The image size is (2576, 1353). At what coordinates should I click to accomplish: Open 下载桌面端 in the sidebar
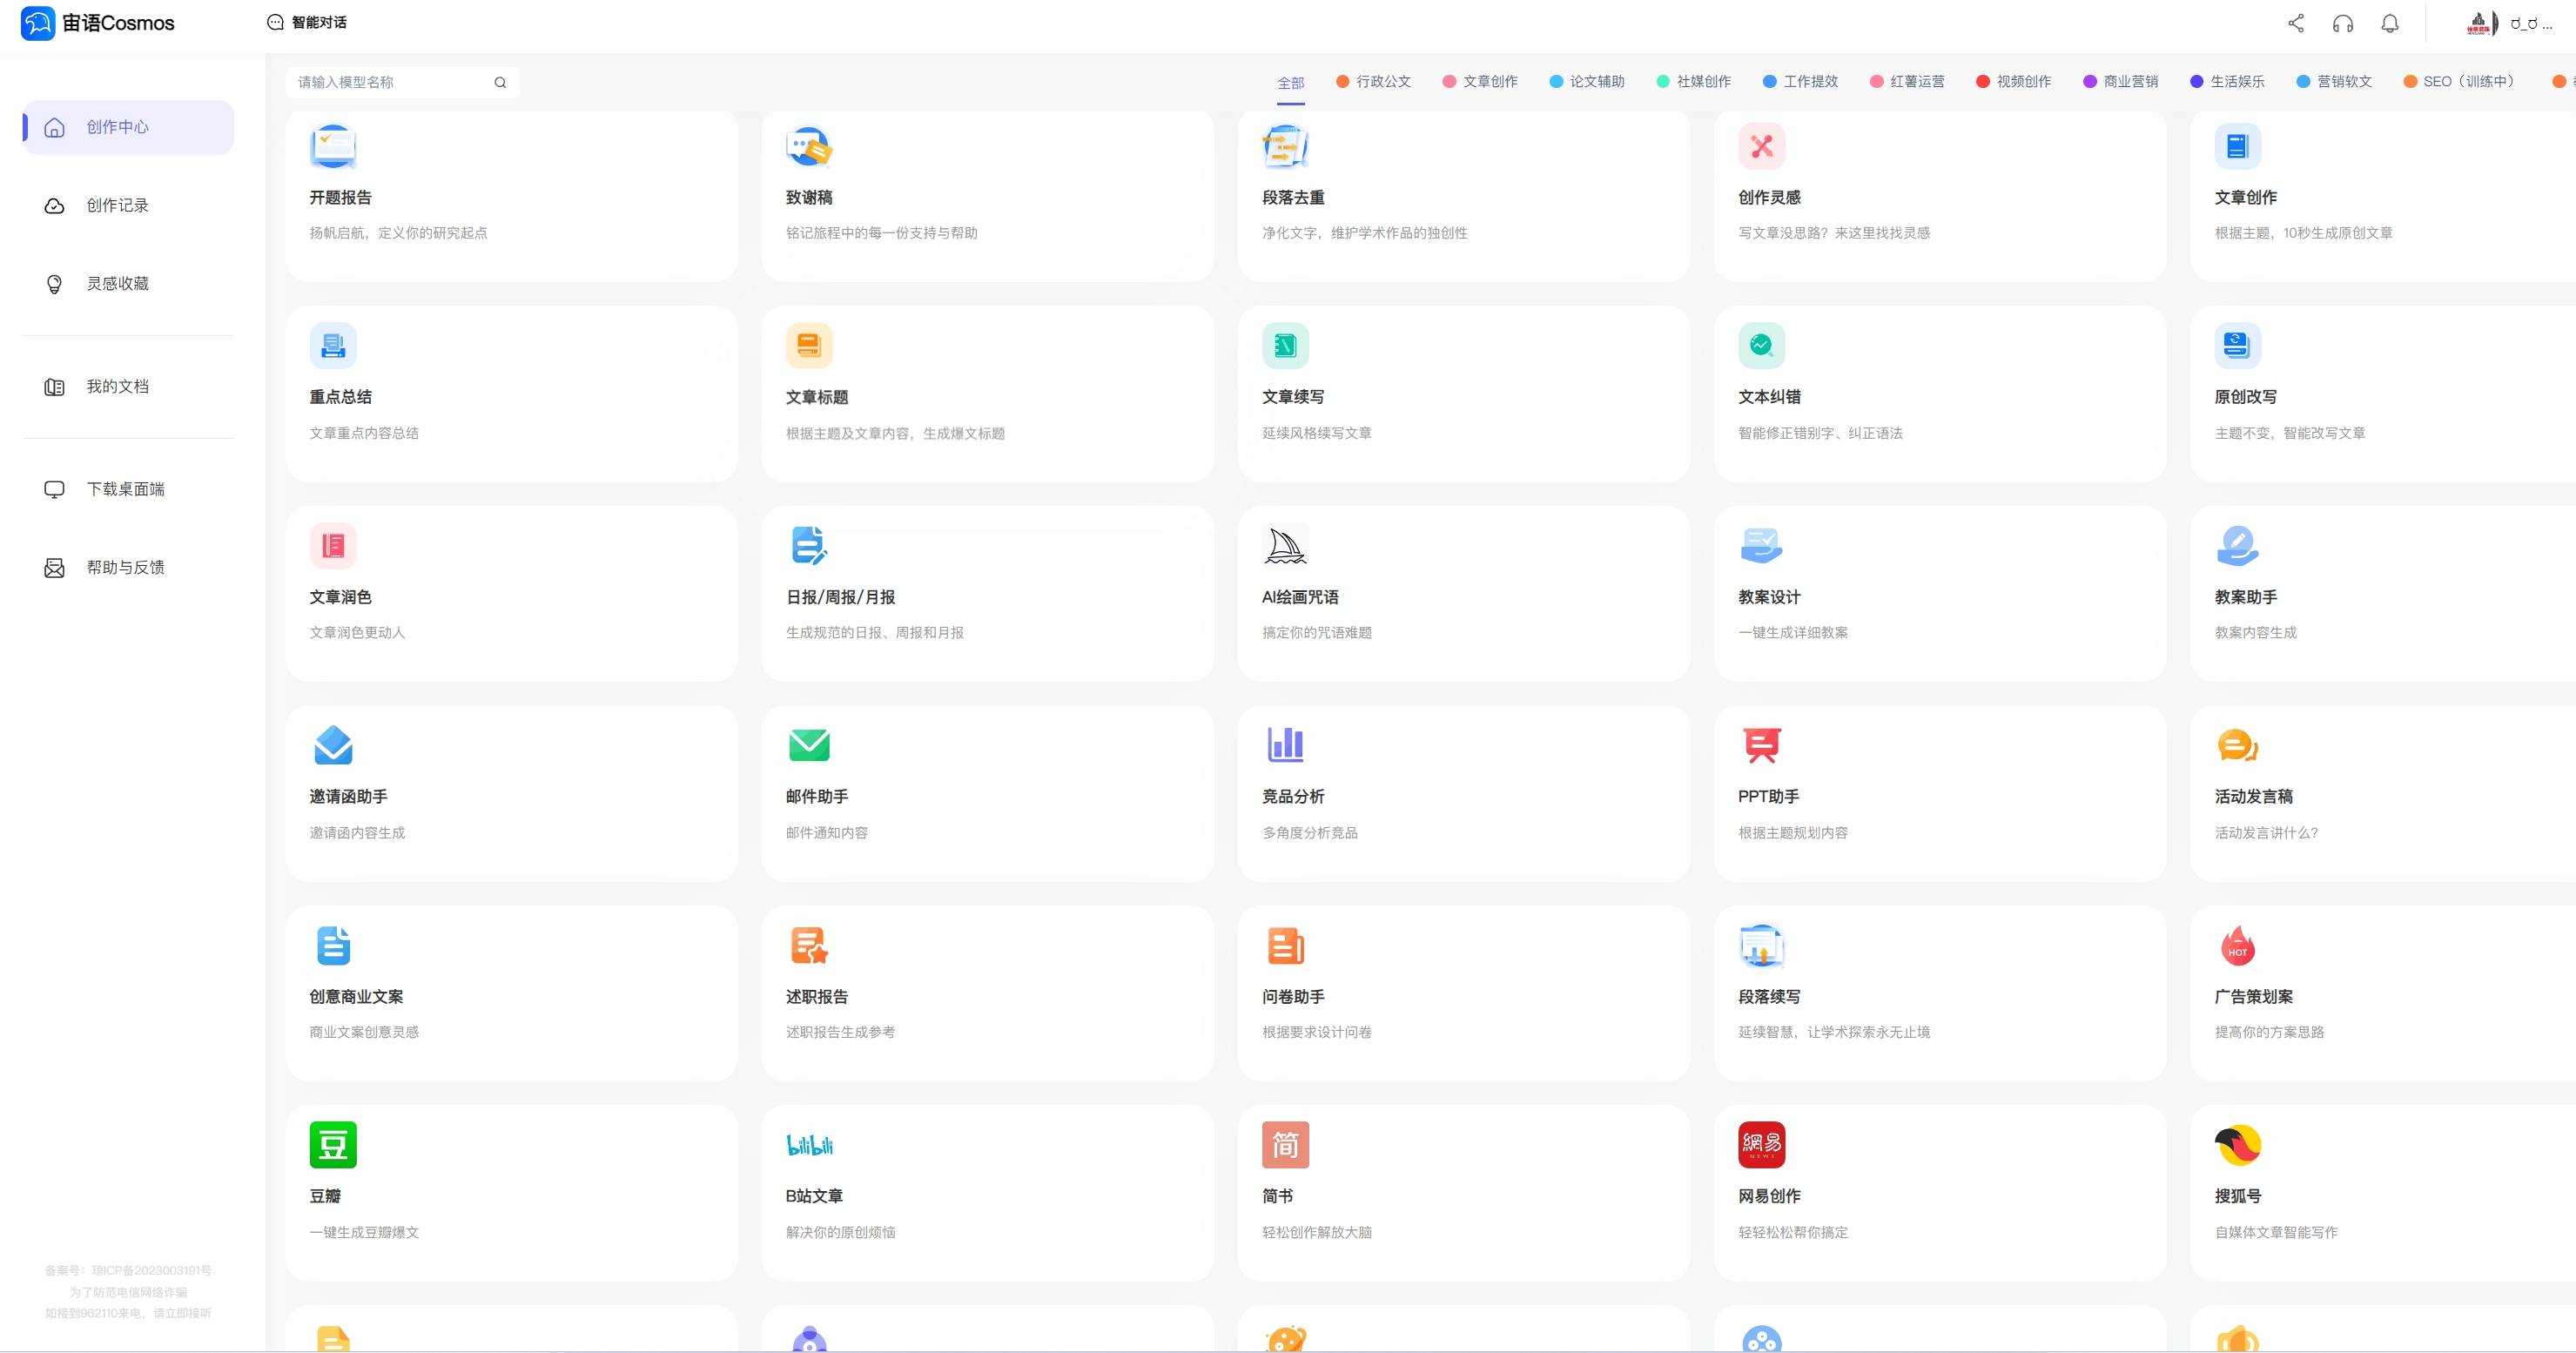pos(128,489)
